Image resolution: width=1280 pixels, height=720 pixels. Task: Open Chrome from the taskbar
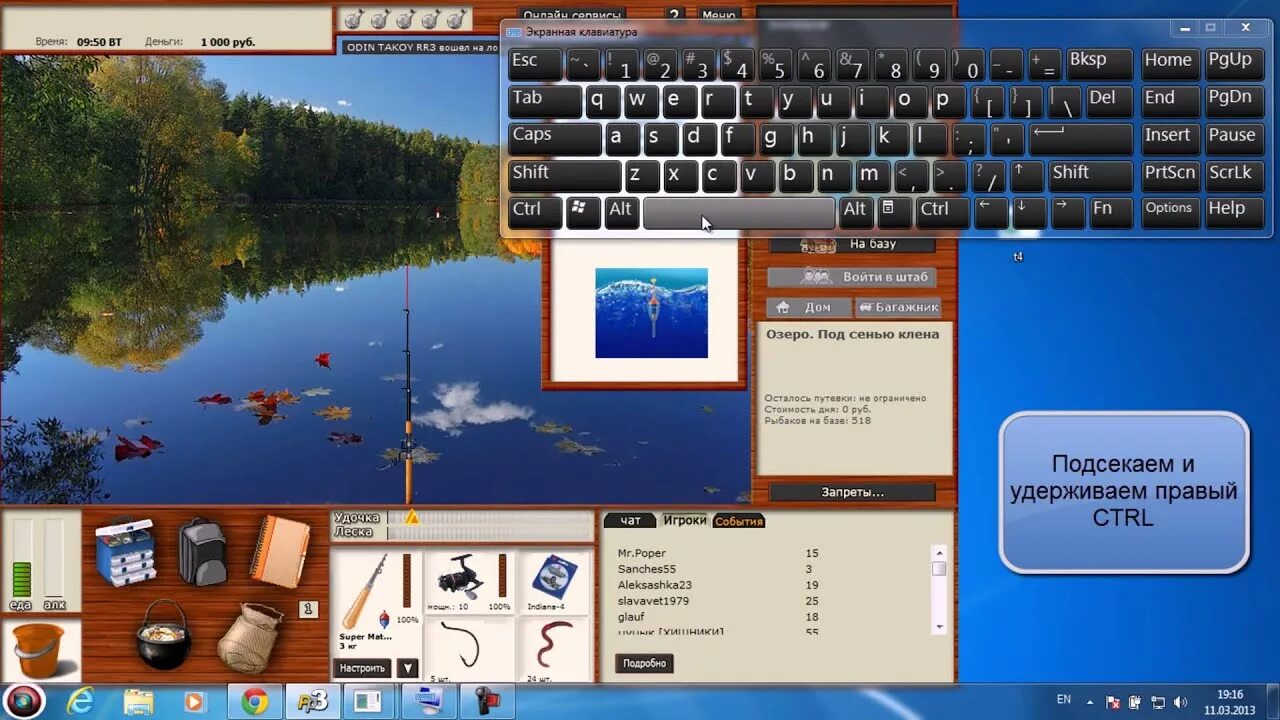254,702
